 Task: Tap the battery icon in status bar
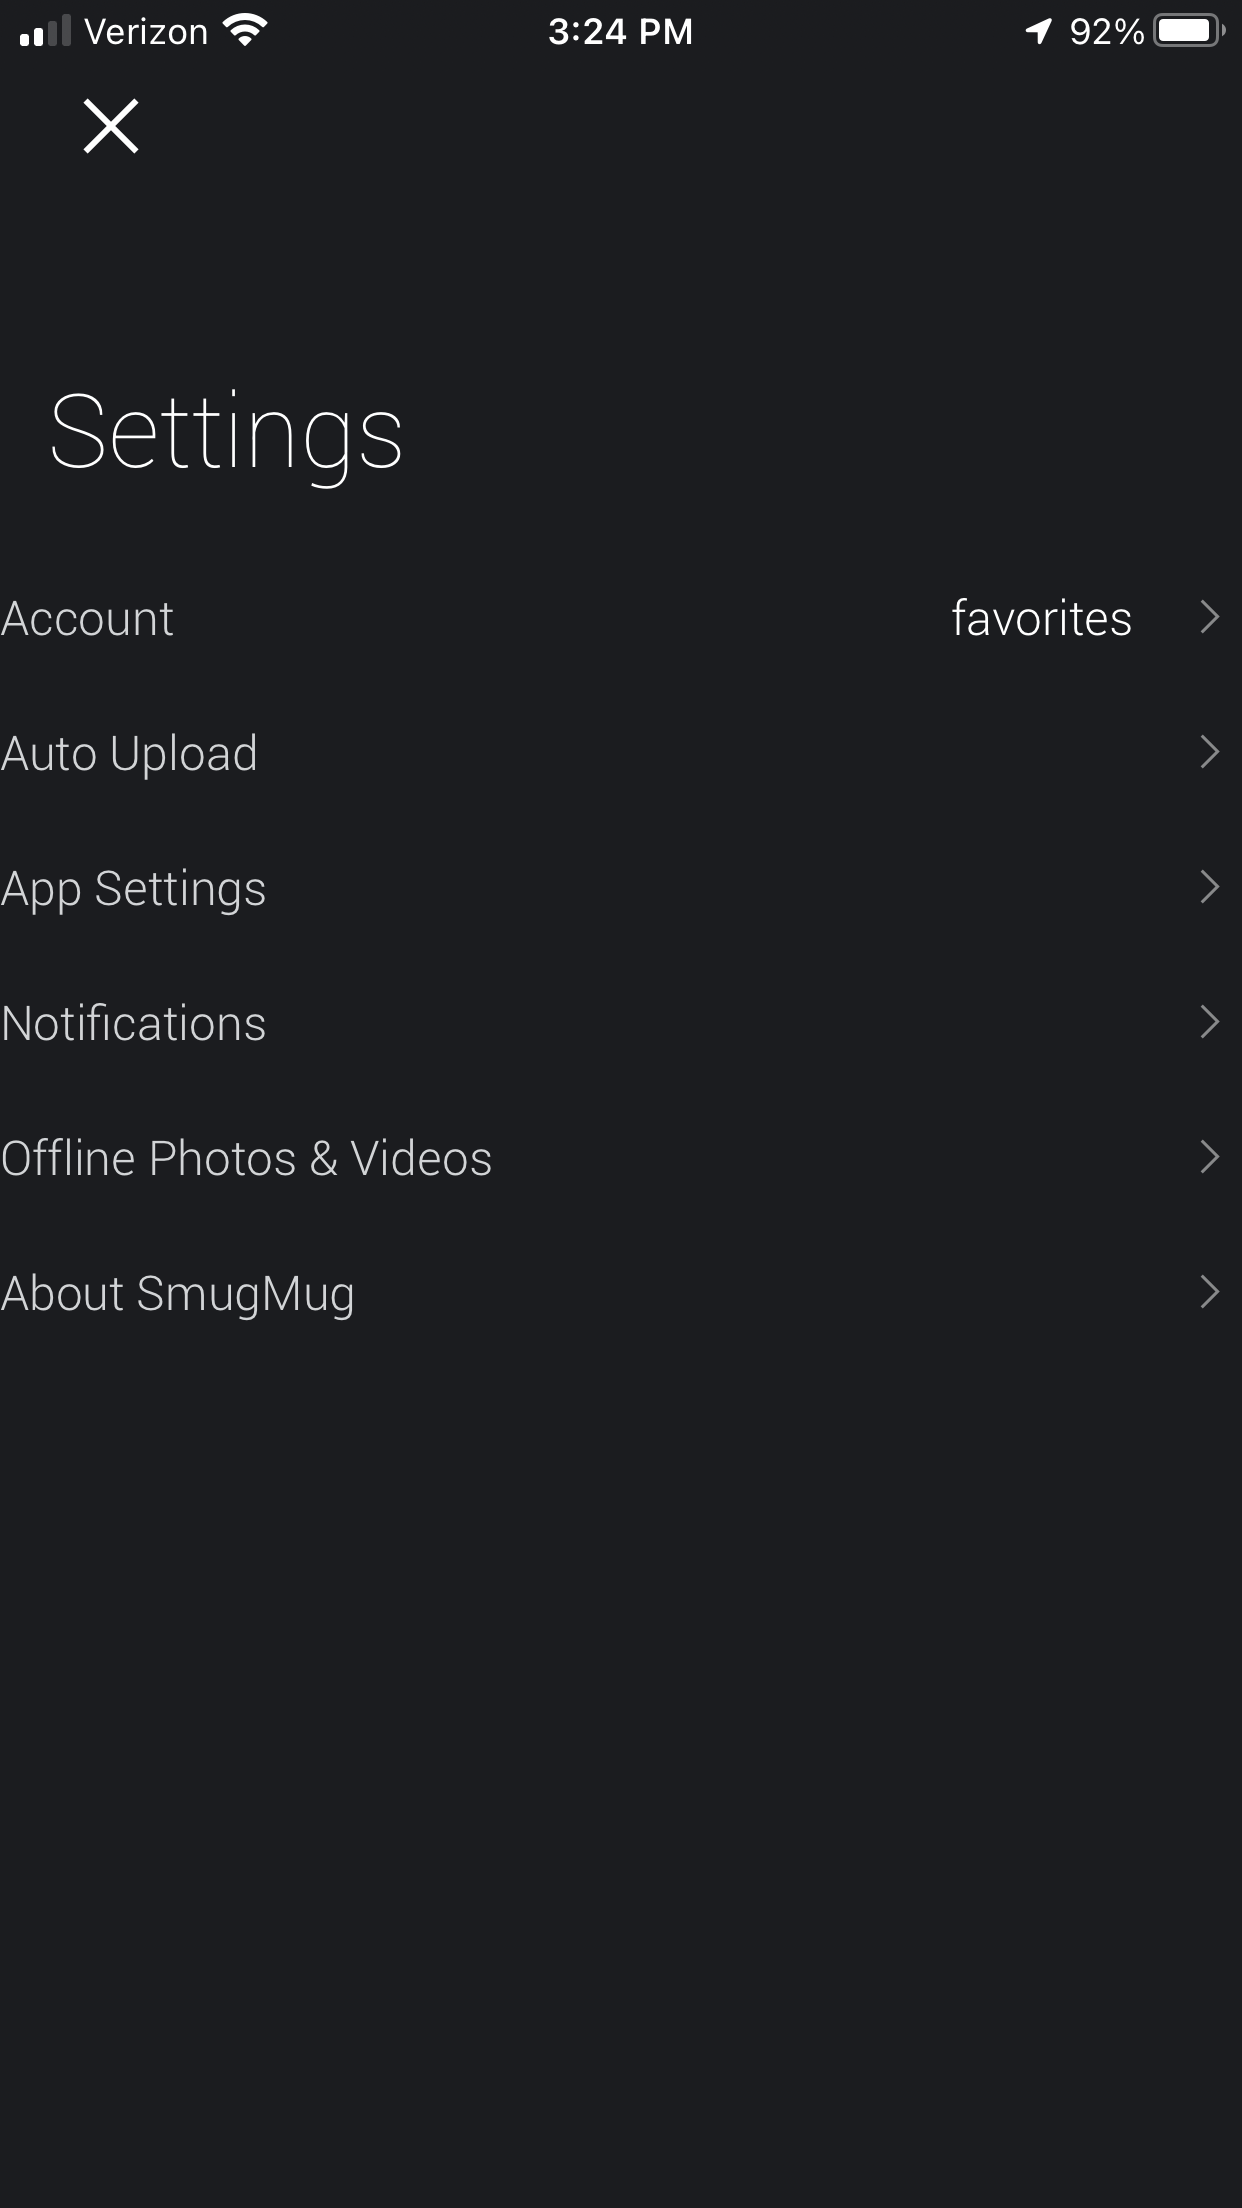[1188, 31]
